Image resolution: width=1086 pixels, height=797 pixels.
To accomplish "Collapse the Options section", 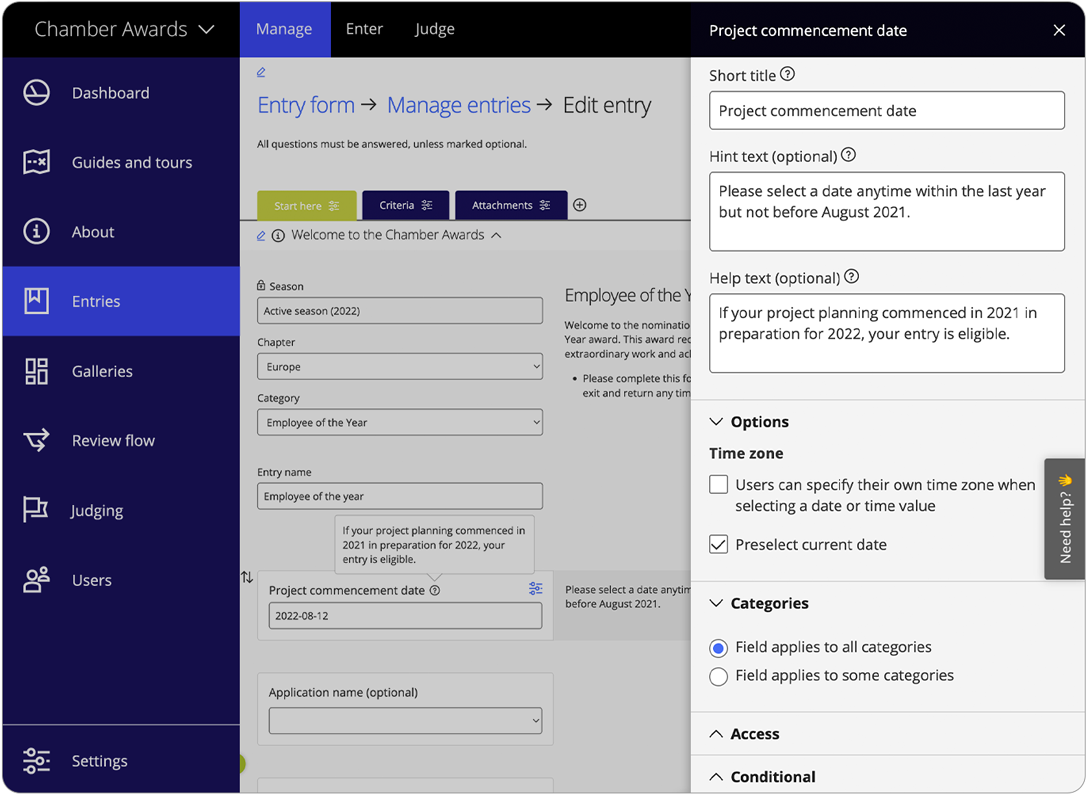I will (716, 421).
